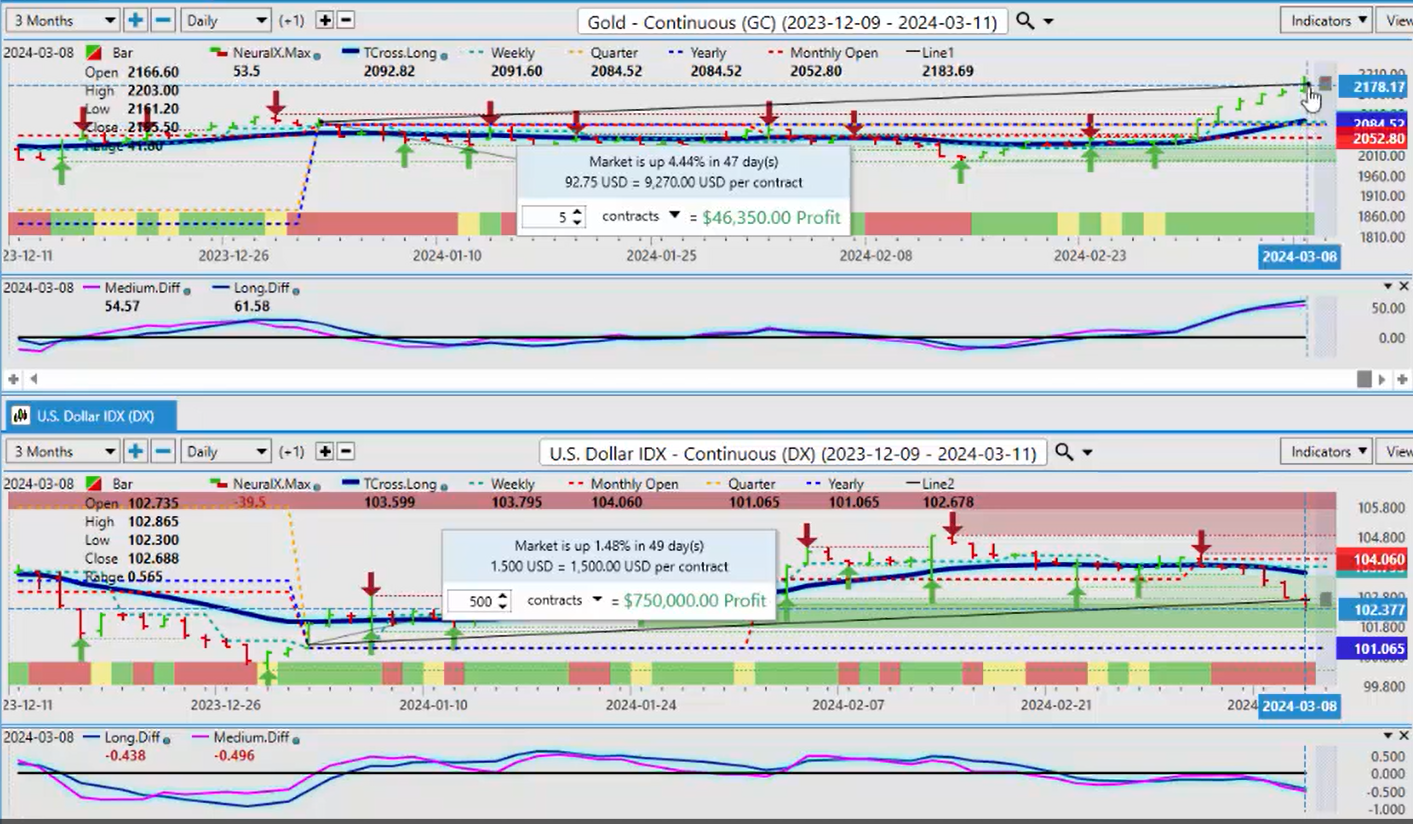Screen dimensions: 1413x824
Task: Click the $46,350.00 Profit text
Action: click(x=771, y=217)
